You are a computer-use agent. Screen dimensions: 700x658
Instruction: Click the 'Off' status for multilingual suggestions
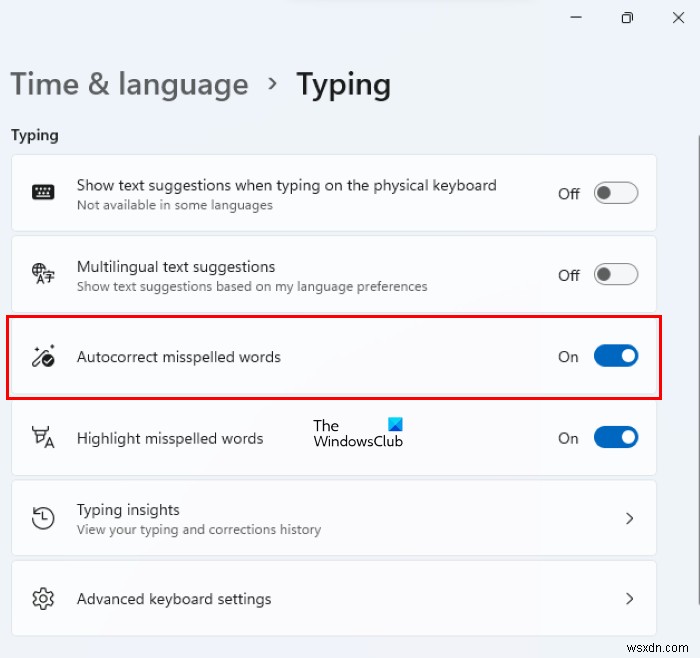click(x=569, y=275)
